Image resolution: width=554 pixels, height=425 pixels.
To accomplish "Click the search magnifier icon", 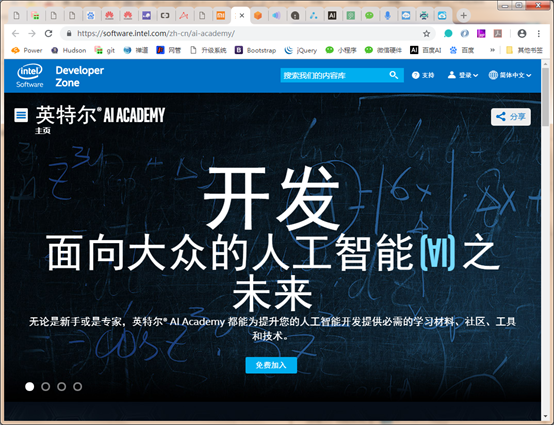I will pos(394,75).
